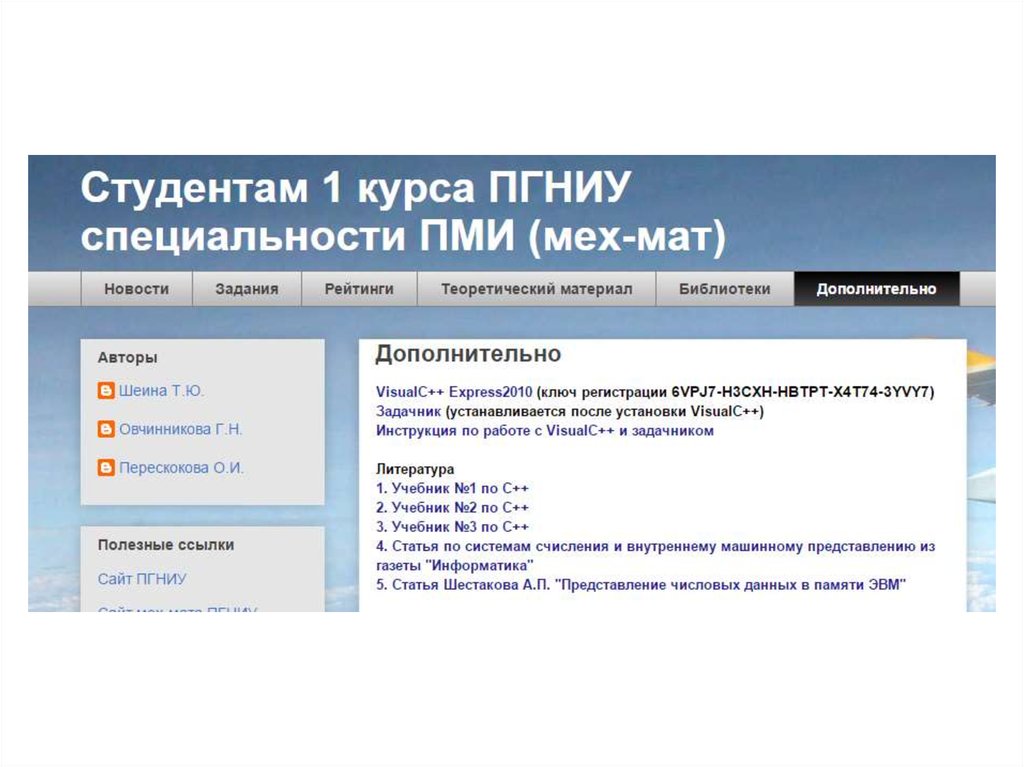Open article on системам счисления
Screen dimensions: 1024x767
655,555
